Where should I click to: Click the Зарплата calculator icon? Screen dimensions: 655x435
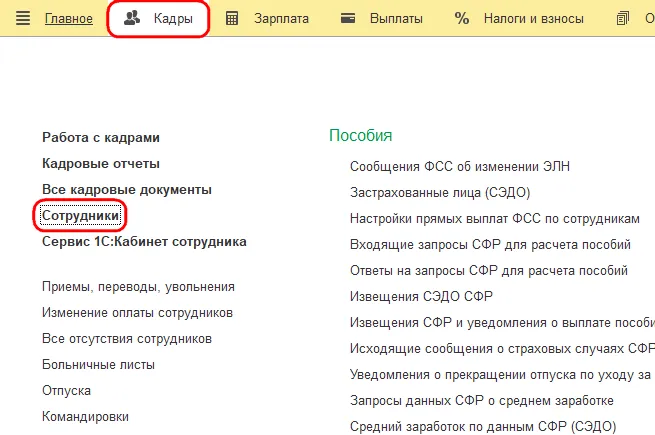(x=232, y=18)
